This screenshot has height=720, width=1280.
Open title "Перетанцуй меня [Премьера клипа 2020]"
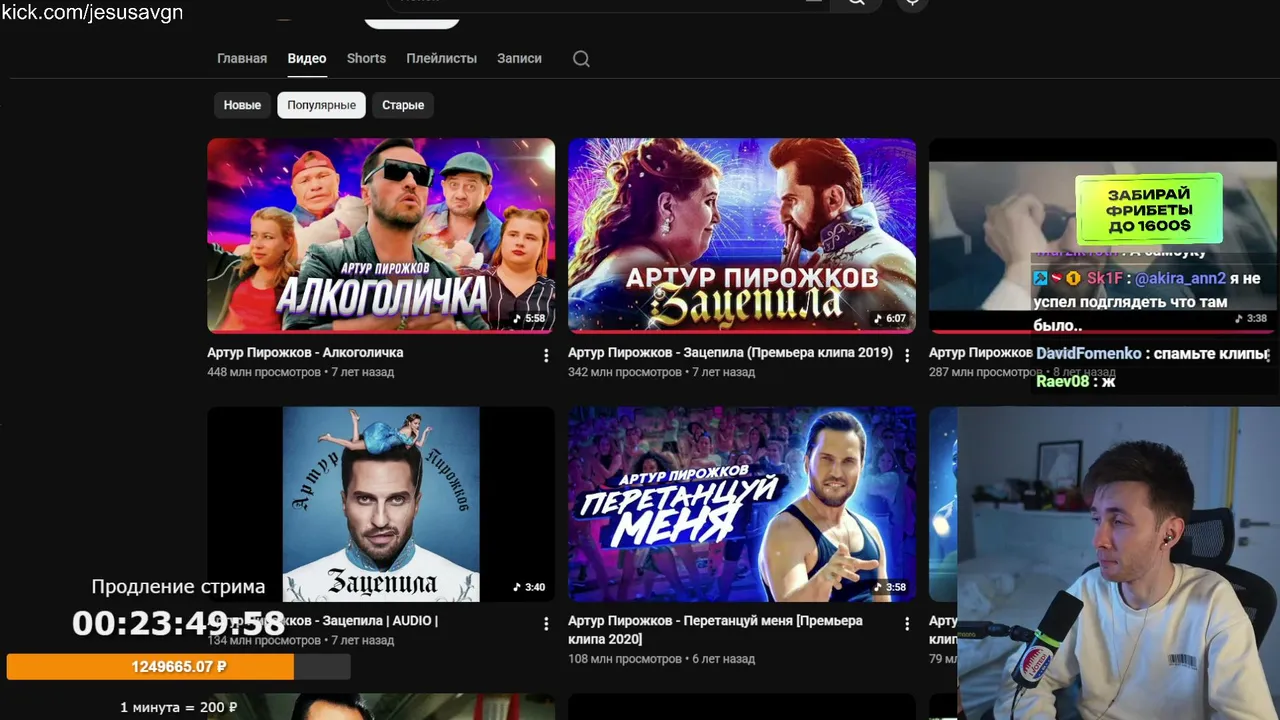point(715,630)
